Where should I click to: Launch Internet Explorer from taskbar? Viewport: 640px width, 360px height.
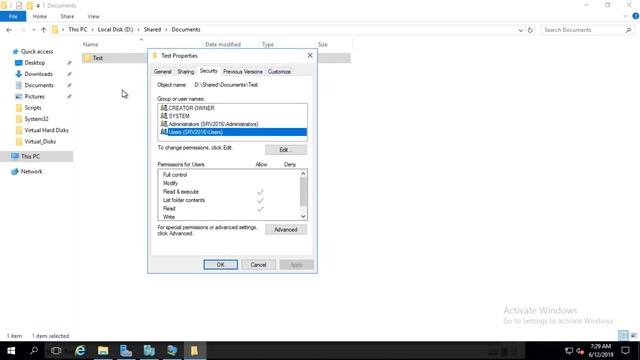80,351
